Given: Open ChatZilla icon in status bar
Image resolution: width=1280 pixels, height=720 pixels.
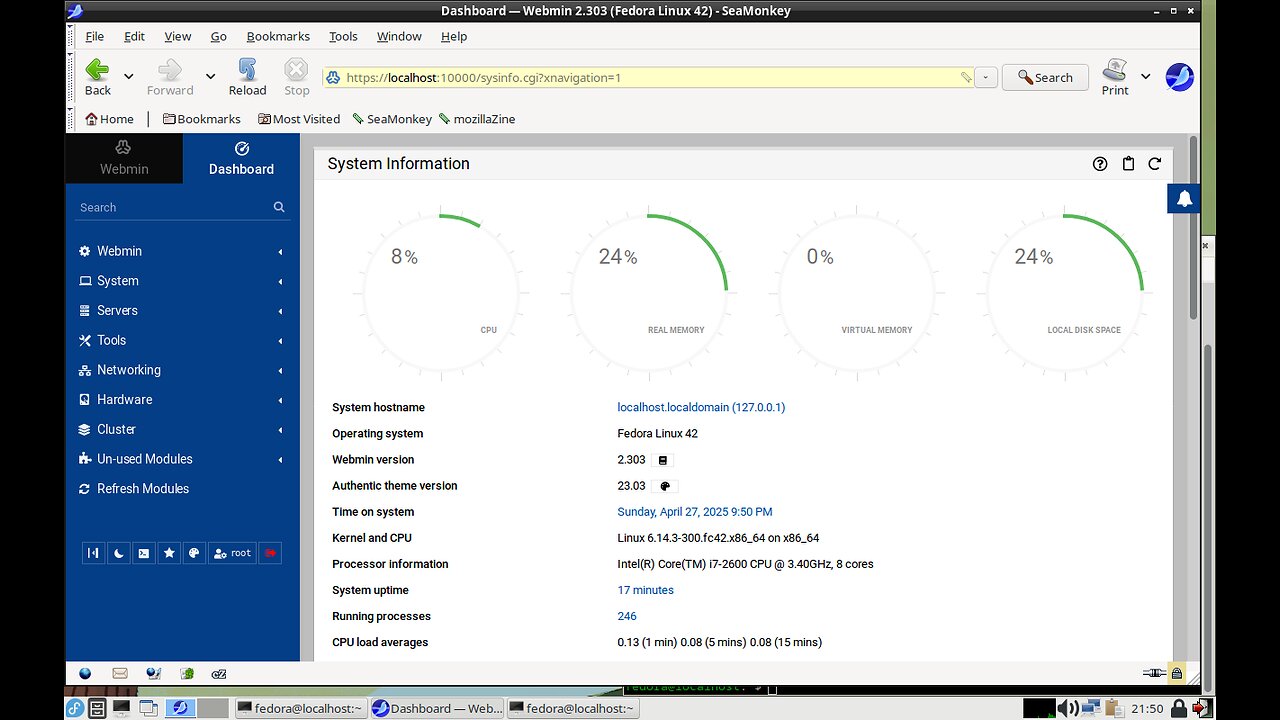Looking at the screenshot, I should 220,674.
